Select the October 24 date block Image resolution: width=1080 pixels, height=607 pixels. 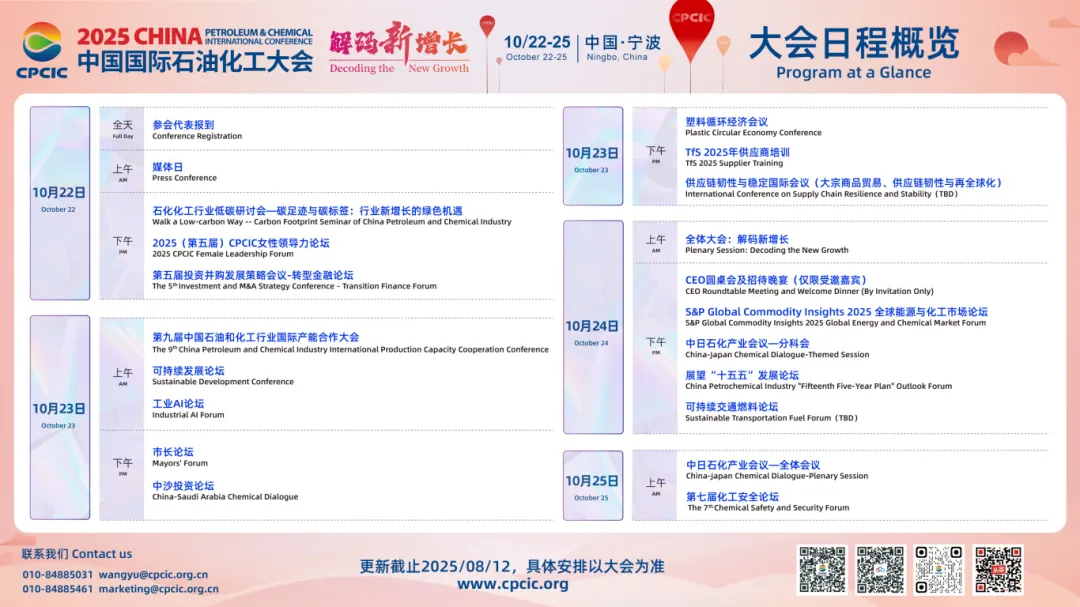click(x=593, y=327)
